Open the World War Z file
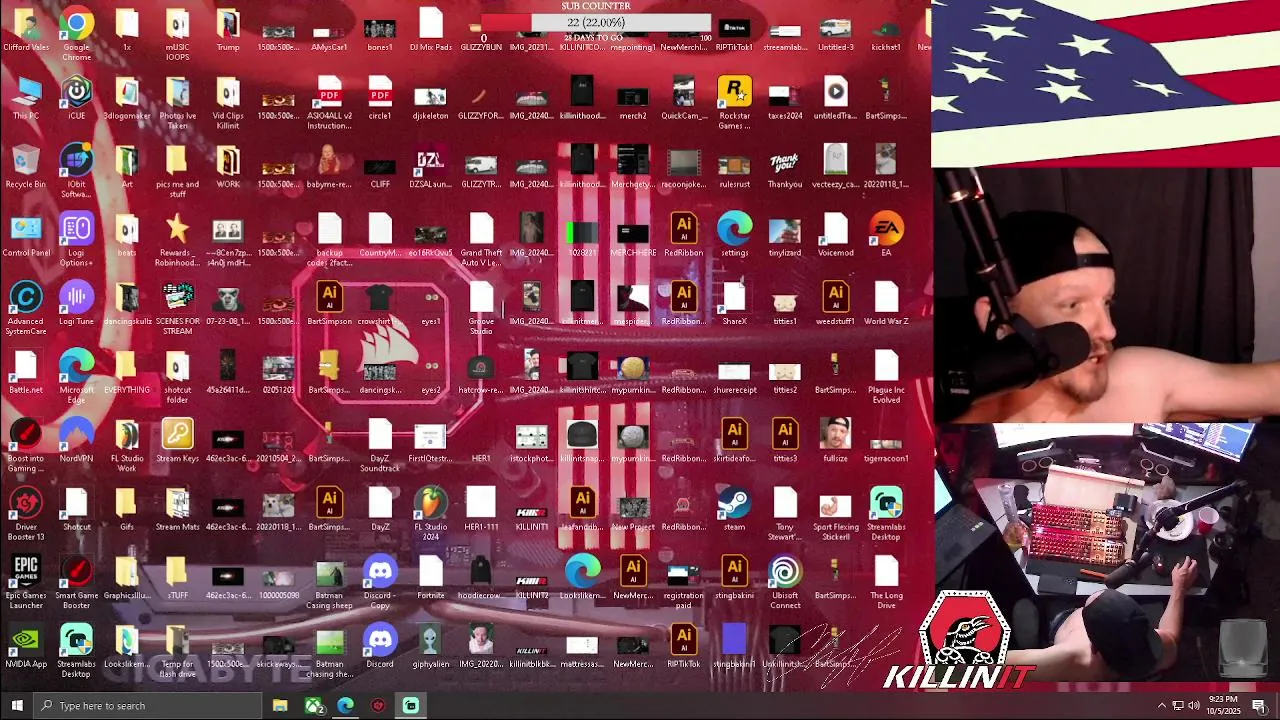The width and height of the screenshot is (1280, 720). coord(886,304)
